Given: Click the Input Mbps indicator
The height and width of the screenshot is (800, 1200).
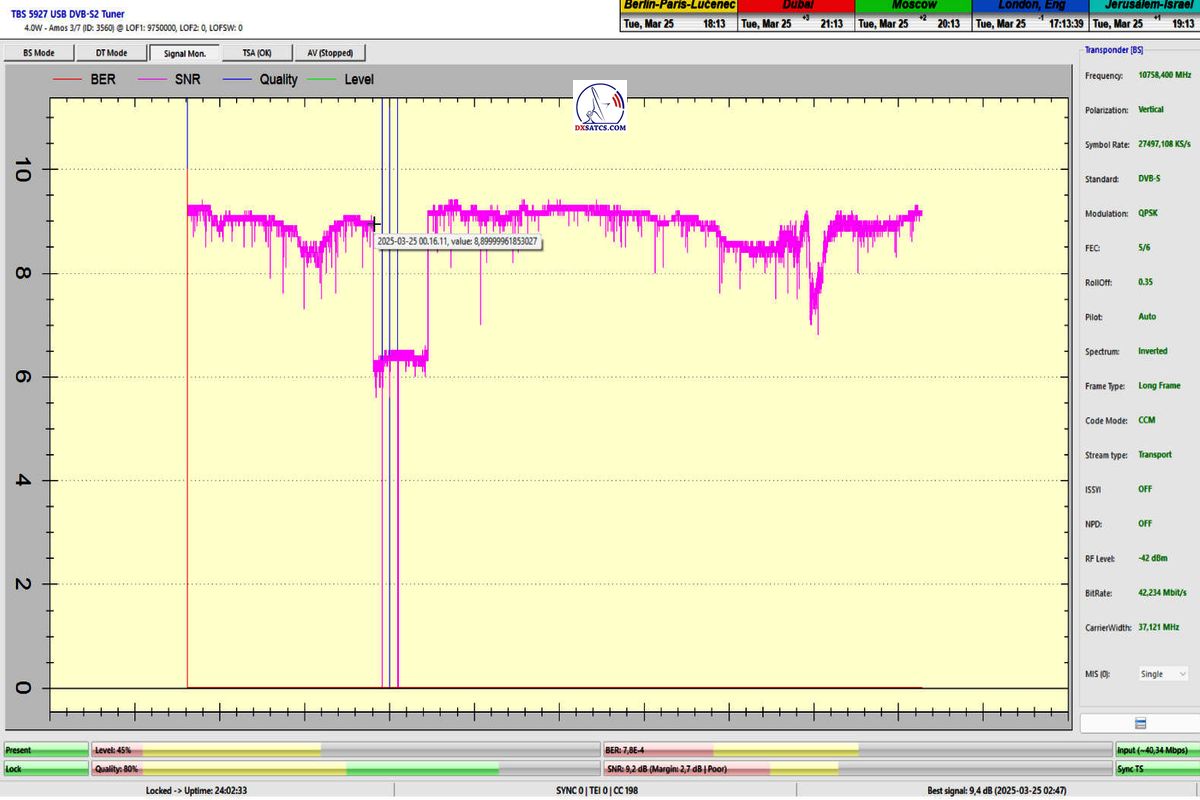Looking at the screenshot, I should pyautogui.click(x=1156, y=749).
